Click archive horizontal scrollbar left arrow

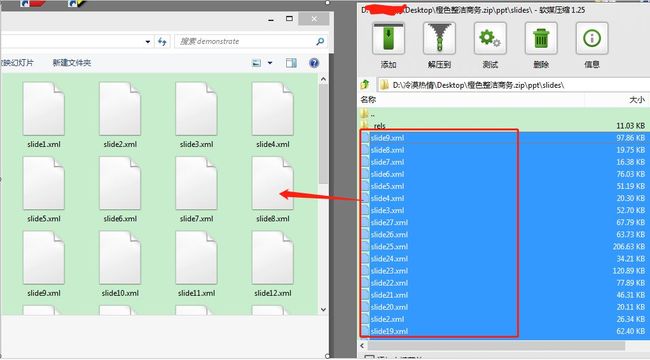click(362, 345)
